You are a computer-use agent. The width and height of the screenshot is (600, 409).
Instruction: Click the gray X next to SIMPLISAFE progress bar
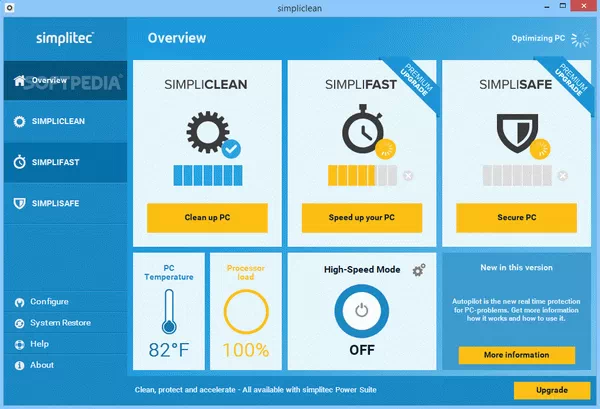click(563, 176)
